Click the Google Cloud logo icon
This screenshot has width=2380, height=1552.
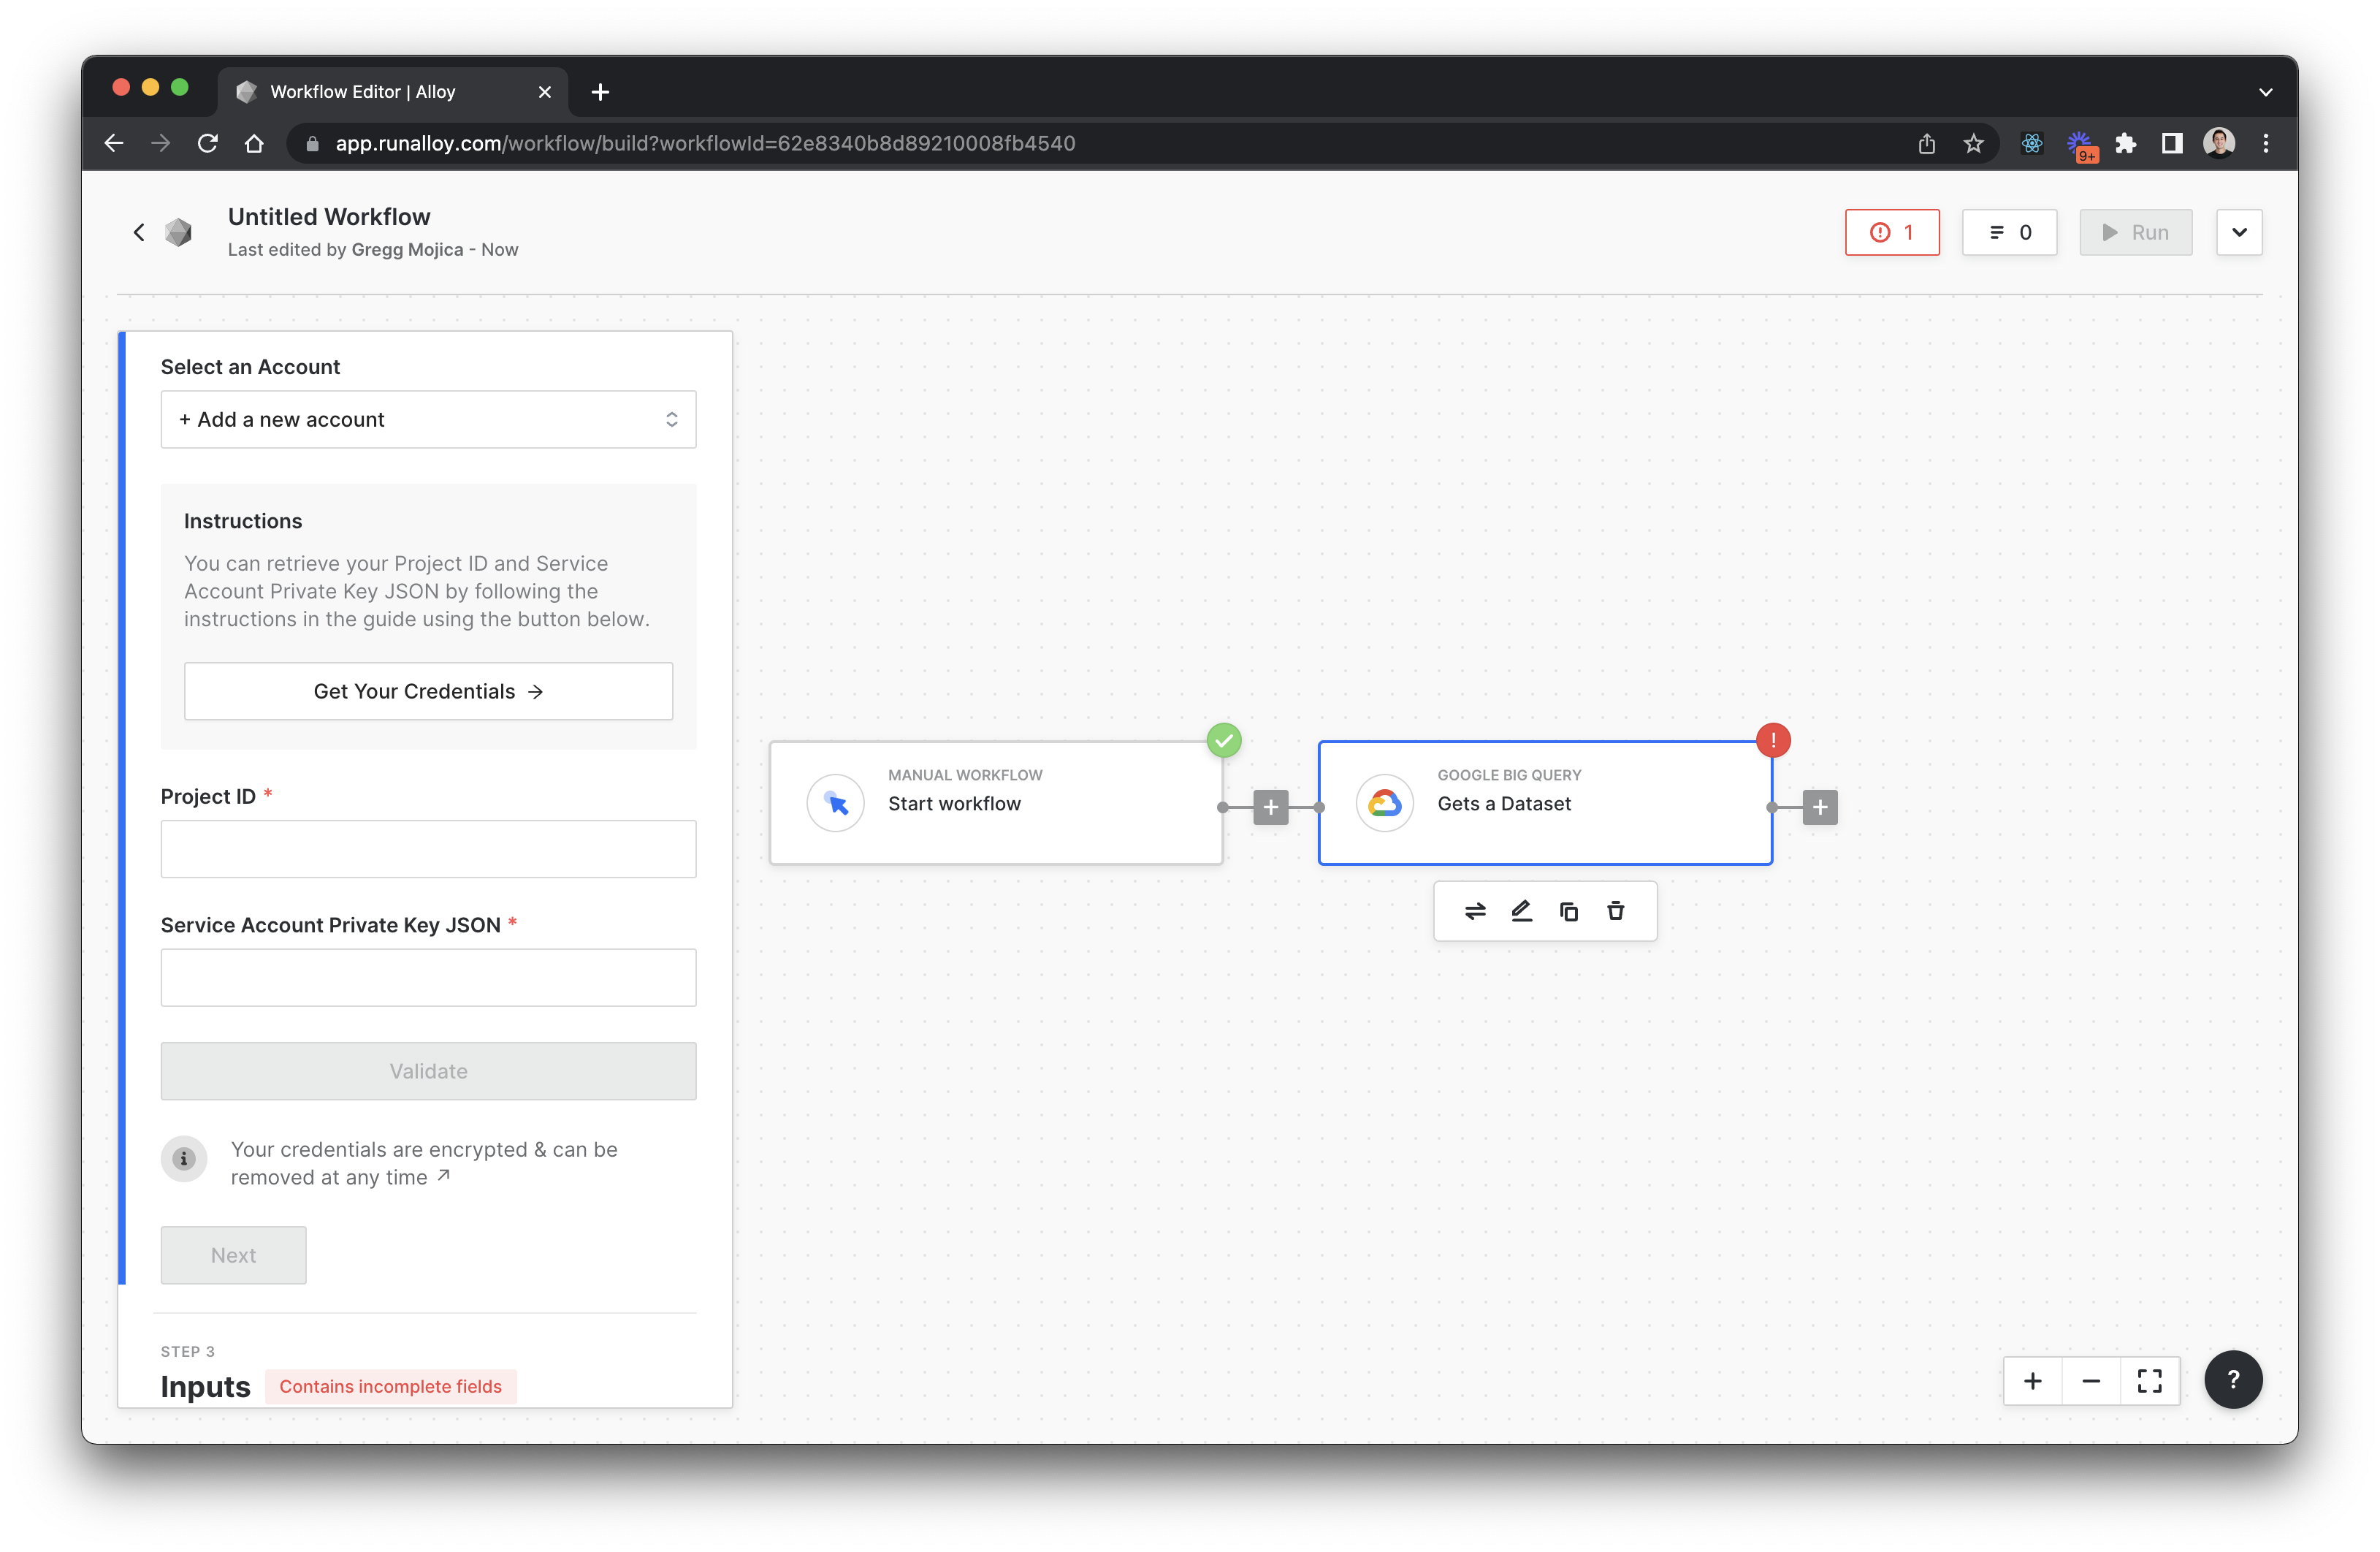(x=1384, y=802)
